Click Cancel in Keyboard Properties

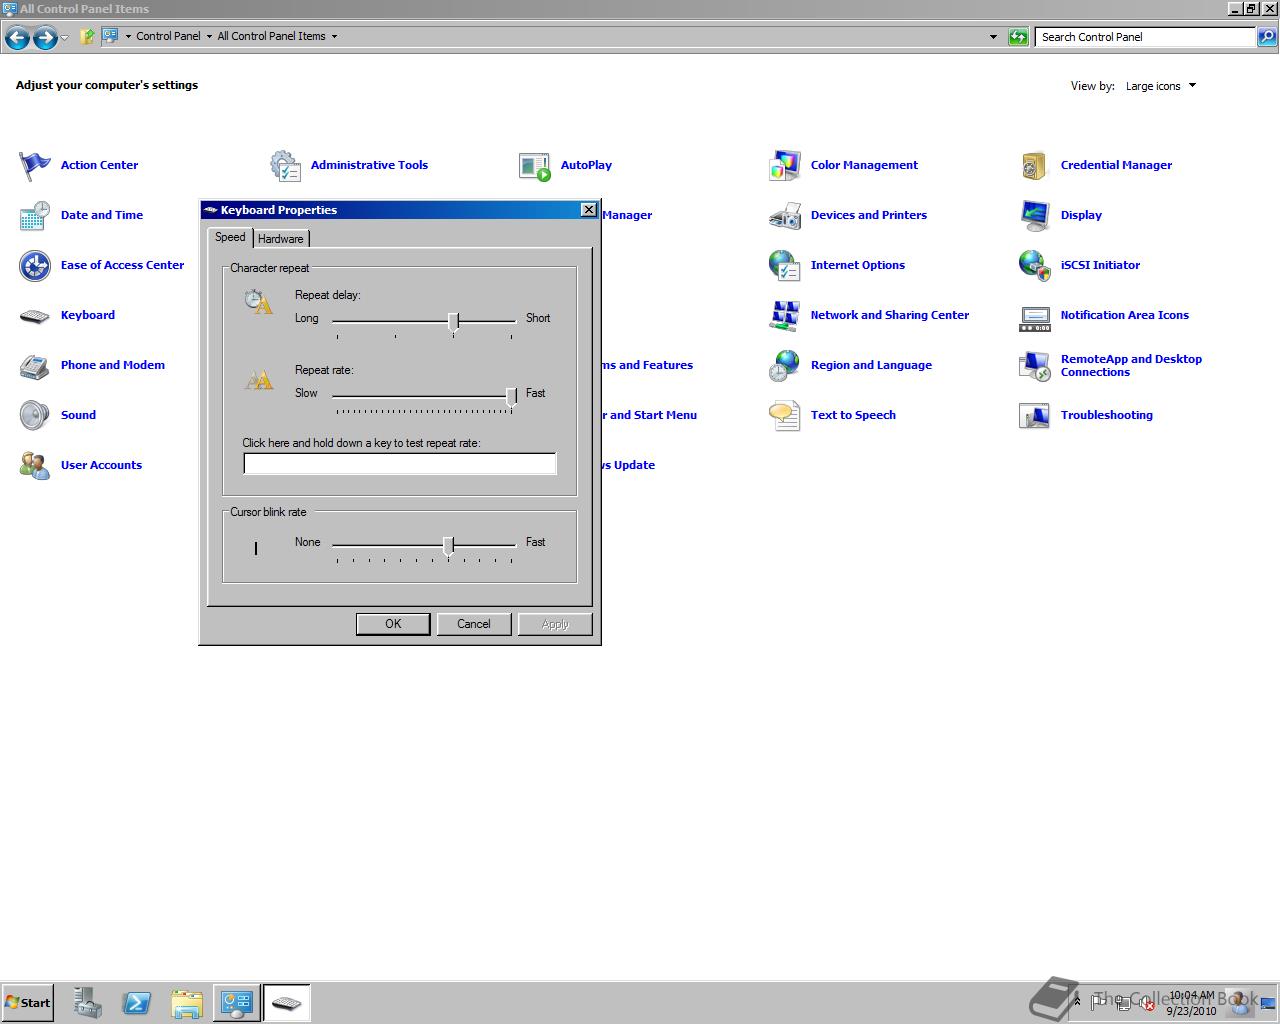[474, 624]
